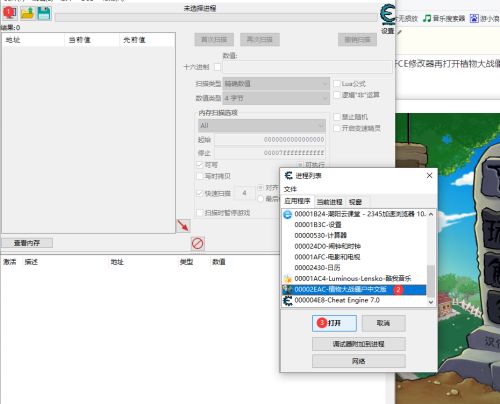This screenshot has height=404, width=500.
Task: Enable the 逻辑"非"运算 checkbox
Action: point(337,95)
